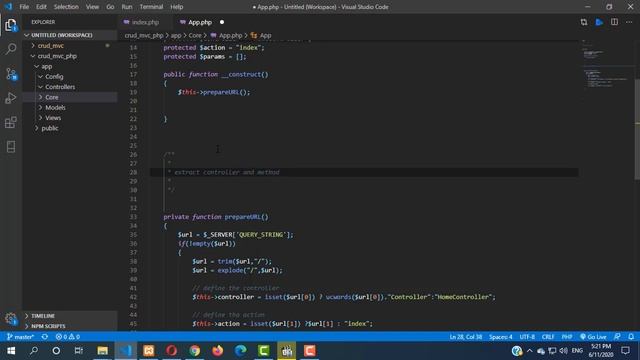Screen dimensions: 640x360
Task: Open Microsoft Edge from the taskbar
Action: [x=241, y=351]
